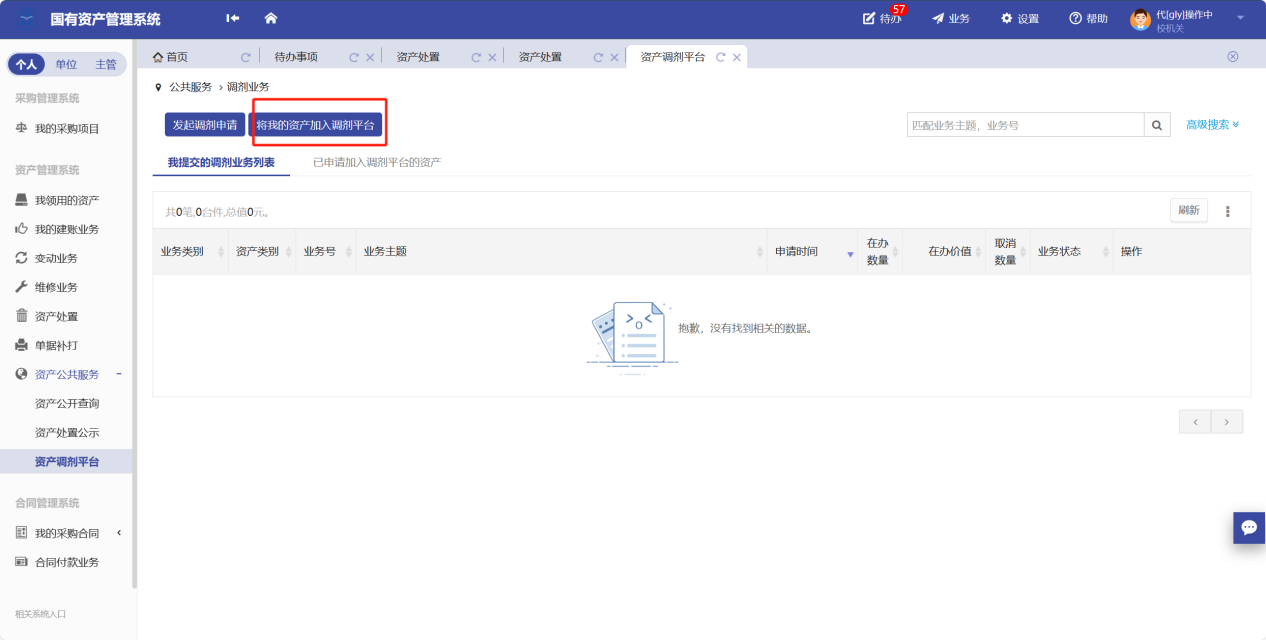Click the search magnifier icon
1266x640 pixels.
pyautogui.click(x=1157, y=125)
